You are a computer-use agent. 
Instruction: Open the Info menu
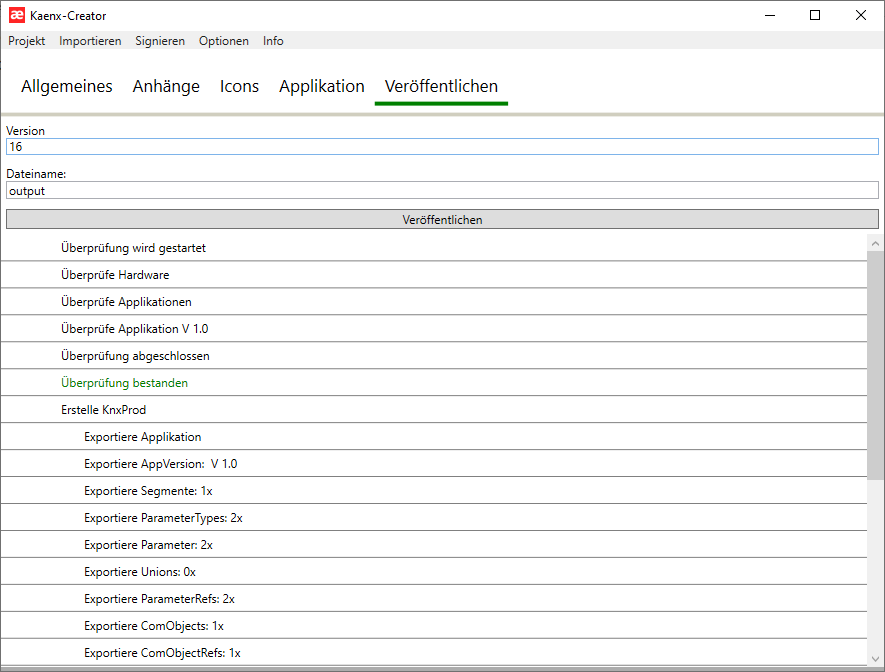[x=273, y=41]
